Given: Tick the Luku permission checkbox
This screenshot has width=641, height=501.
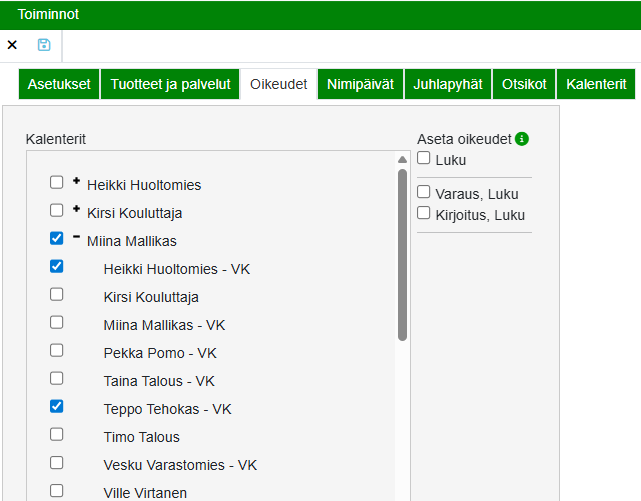Looking at the screenshot, I should tap(424, 158).
